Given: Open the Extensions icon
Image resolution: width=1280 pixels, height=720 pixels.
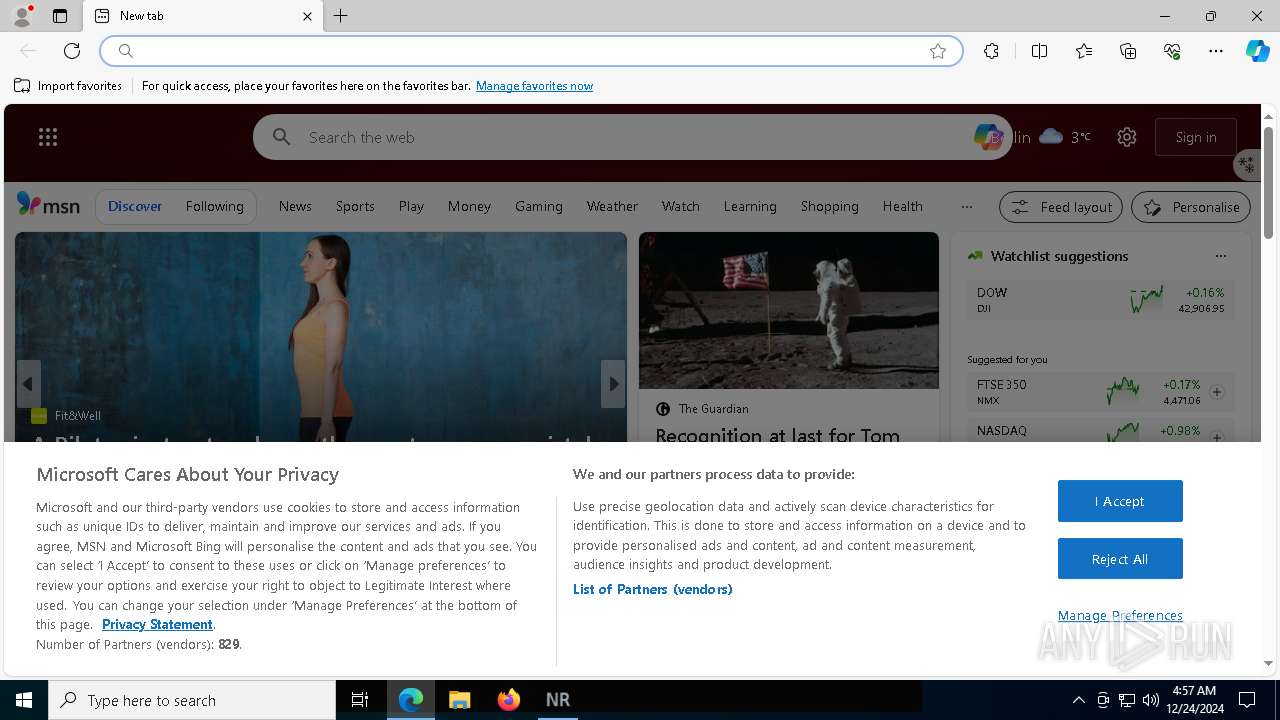Looking at the screenshot, I should [991, 51].
